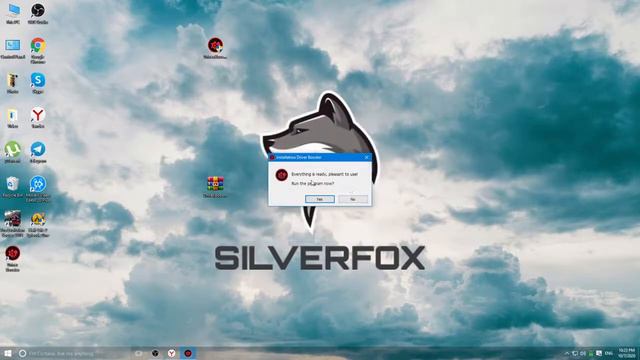Click the ENG language indicator

[x=609, y=353]
